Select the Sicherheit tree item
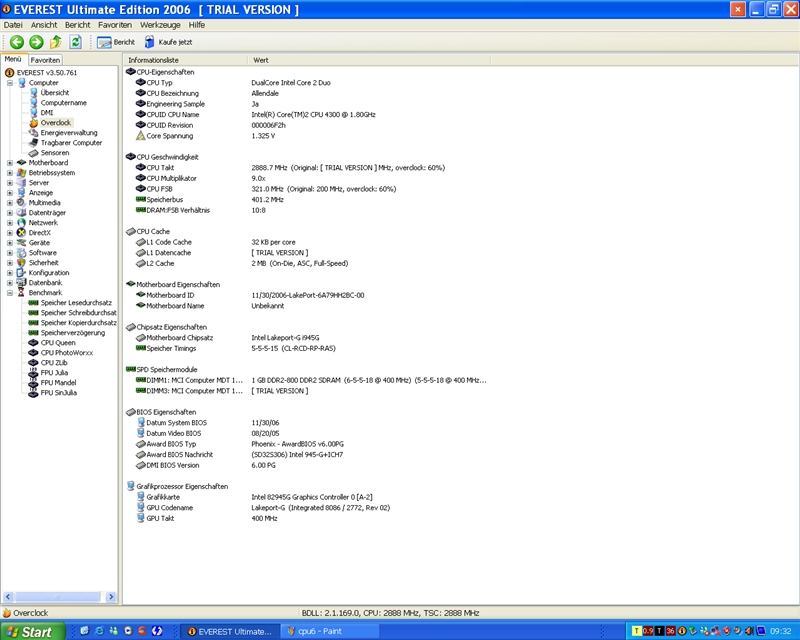 [x=43, y=262]
